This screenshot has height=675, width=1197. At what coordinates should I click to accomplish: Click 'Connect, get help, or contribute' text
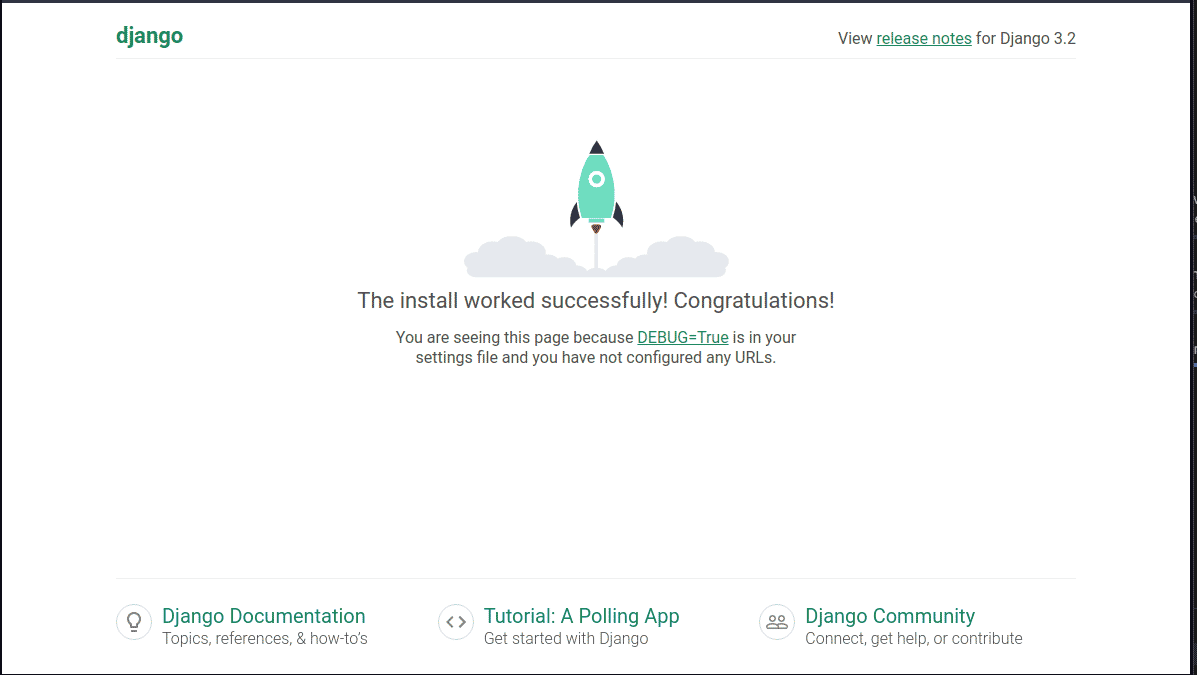pyautogui.click(x=914, y=638)
